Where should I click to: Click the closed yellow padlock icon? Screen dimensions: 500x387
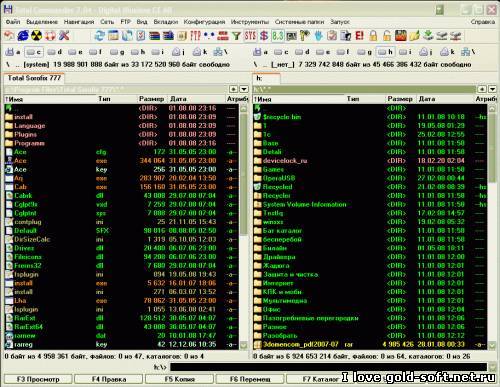[373, 35]
